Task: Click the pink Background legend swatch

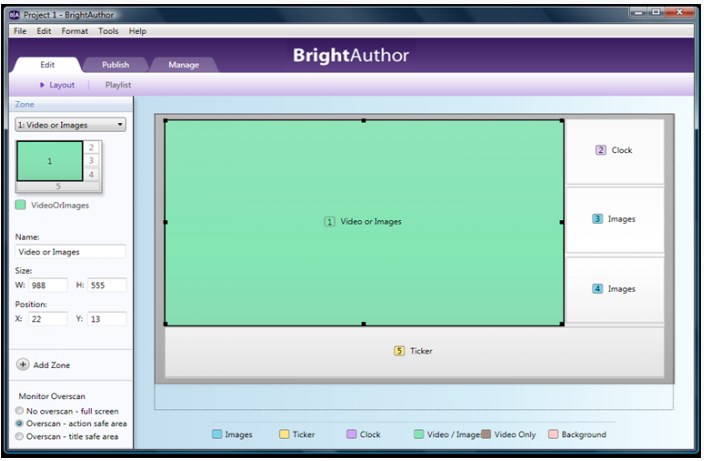Action: pos(553,434)
